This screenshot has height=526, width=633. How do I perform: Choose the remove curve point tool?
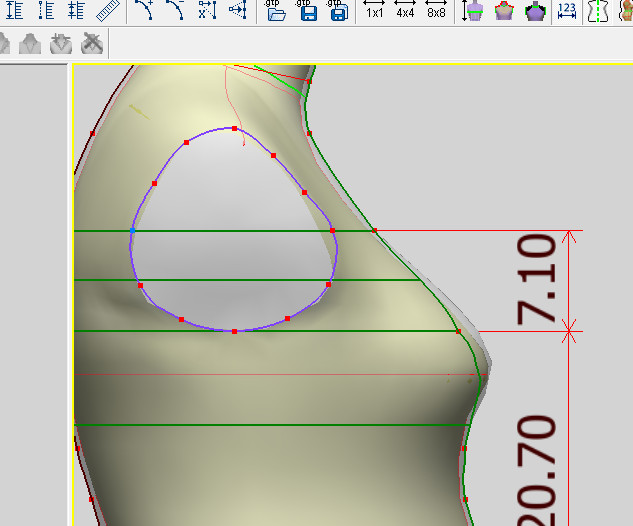coord(175,11)
